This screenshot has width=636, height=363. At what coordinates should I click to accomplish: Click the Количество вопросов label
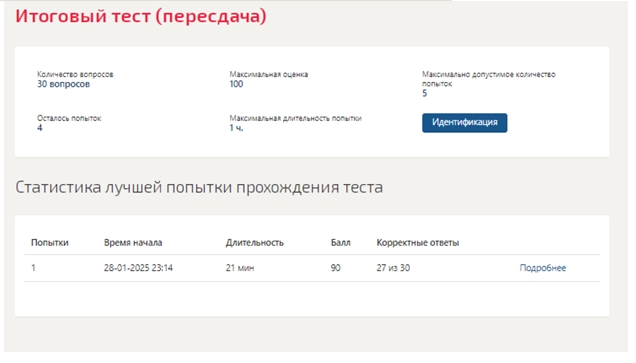(x=75, y=74)
